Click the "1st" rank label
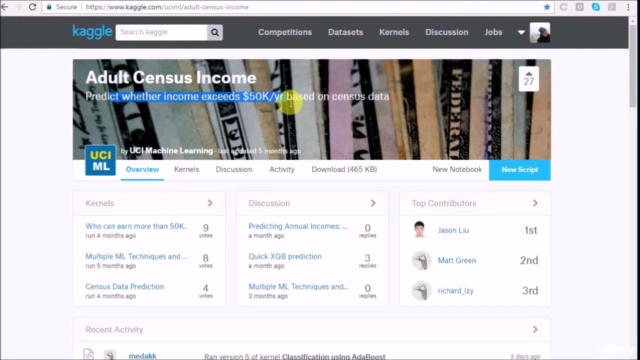Image resolution: width=640 pixels, height=360 pixels. (x=531, y=230)
